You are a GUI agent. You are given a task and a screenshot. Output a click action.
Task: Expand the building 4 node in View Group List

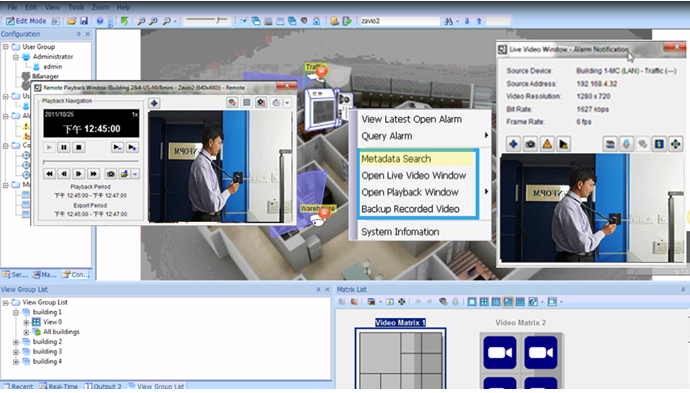coord(16,362)
